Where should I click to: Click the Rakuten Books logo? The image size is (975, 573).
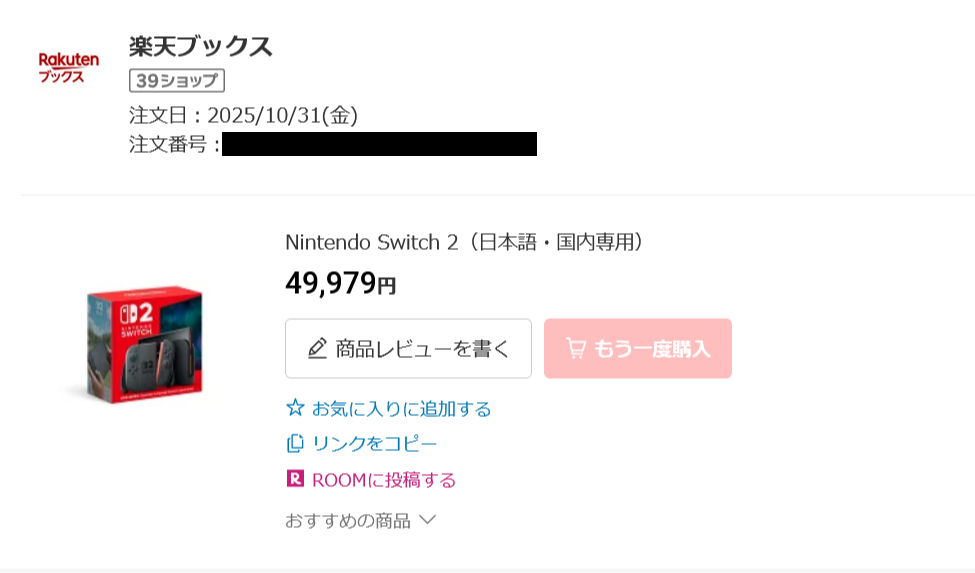click(x=68, y=67)
